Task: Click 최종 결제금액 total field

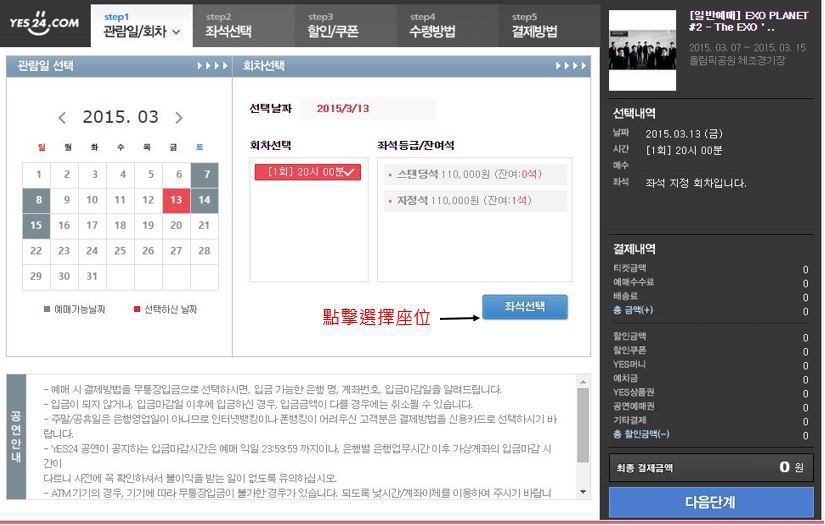Action: [x=711, y=467]
